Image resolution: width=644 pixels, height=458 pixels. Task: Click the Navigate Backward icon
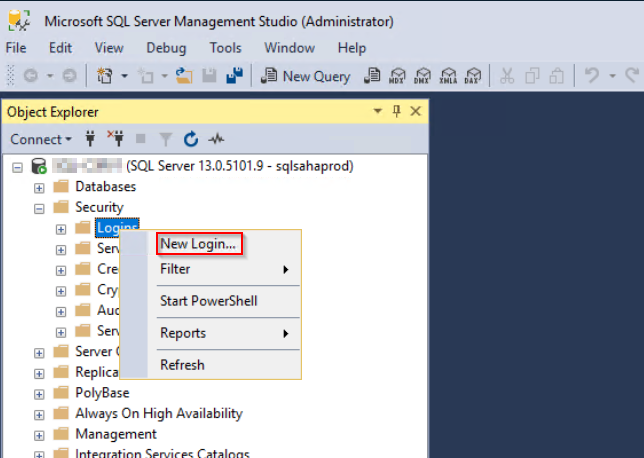tap(31, 76)
